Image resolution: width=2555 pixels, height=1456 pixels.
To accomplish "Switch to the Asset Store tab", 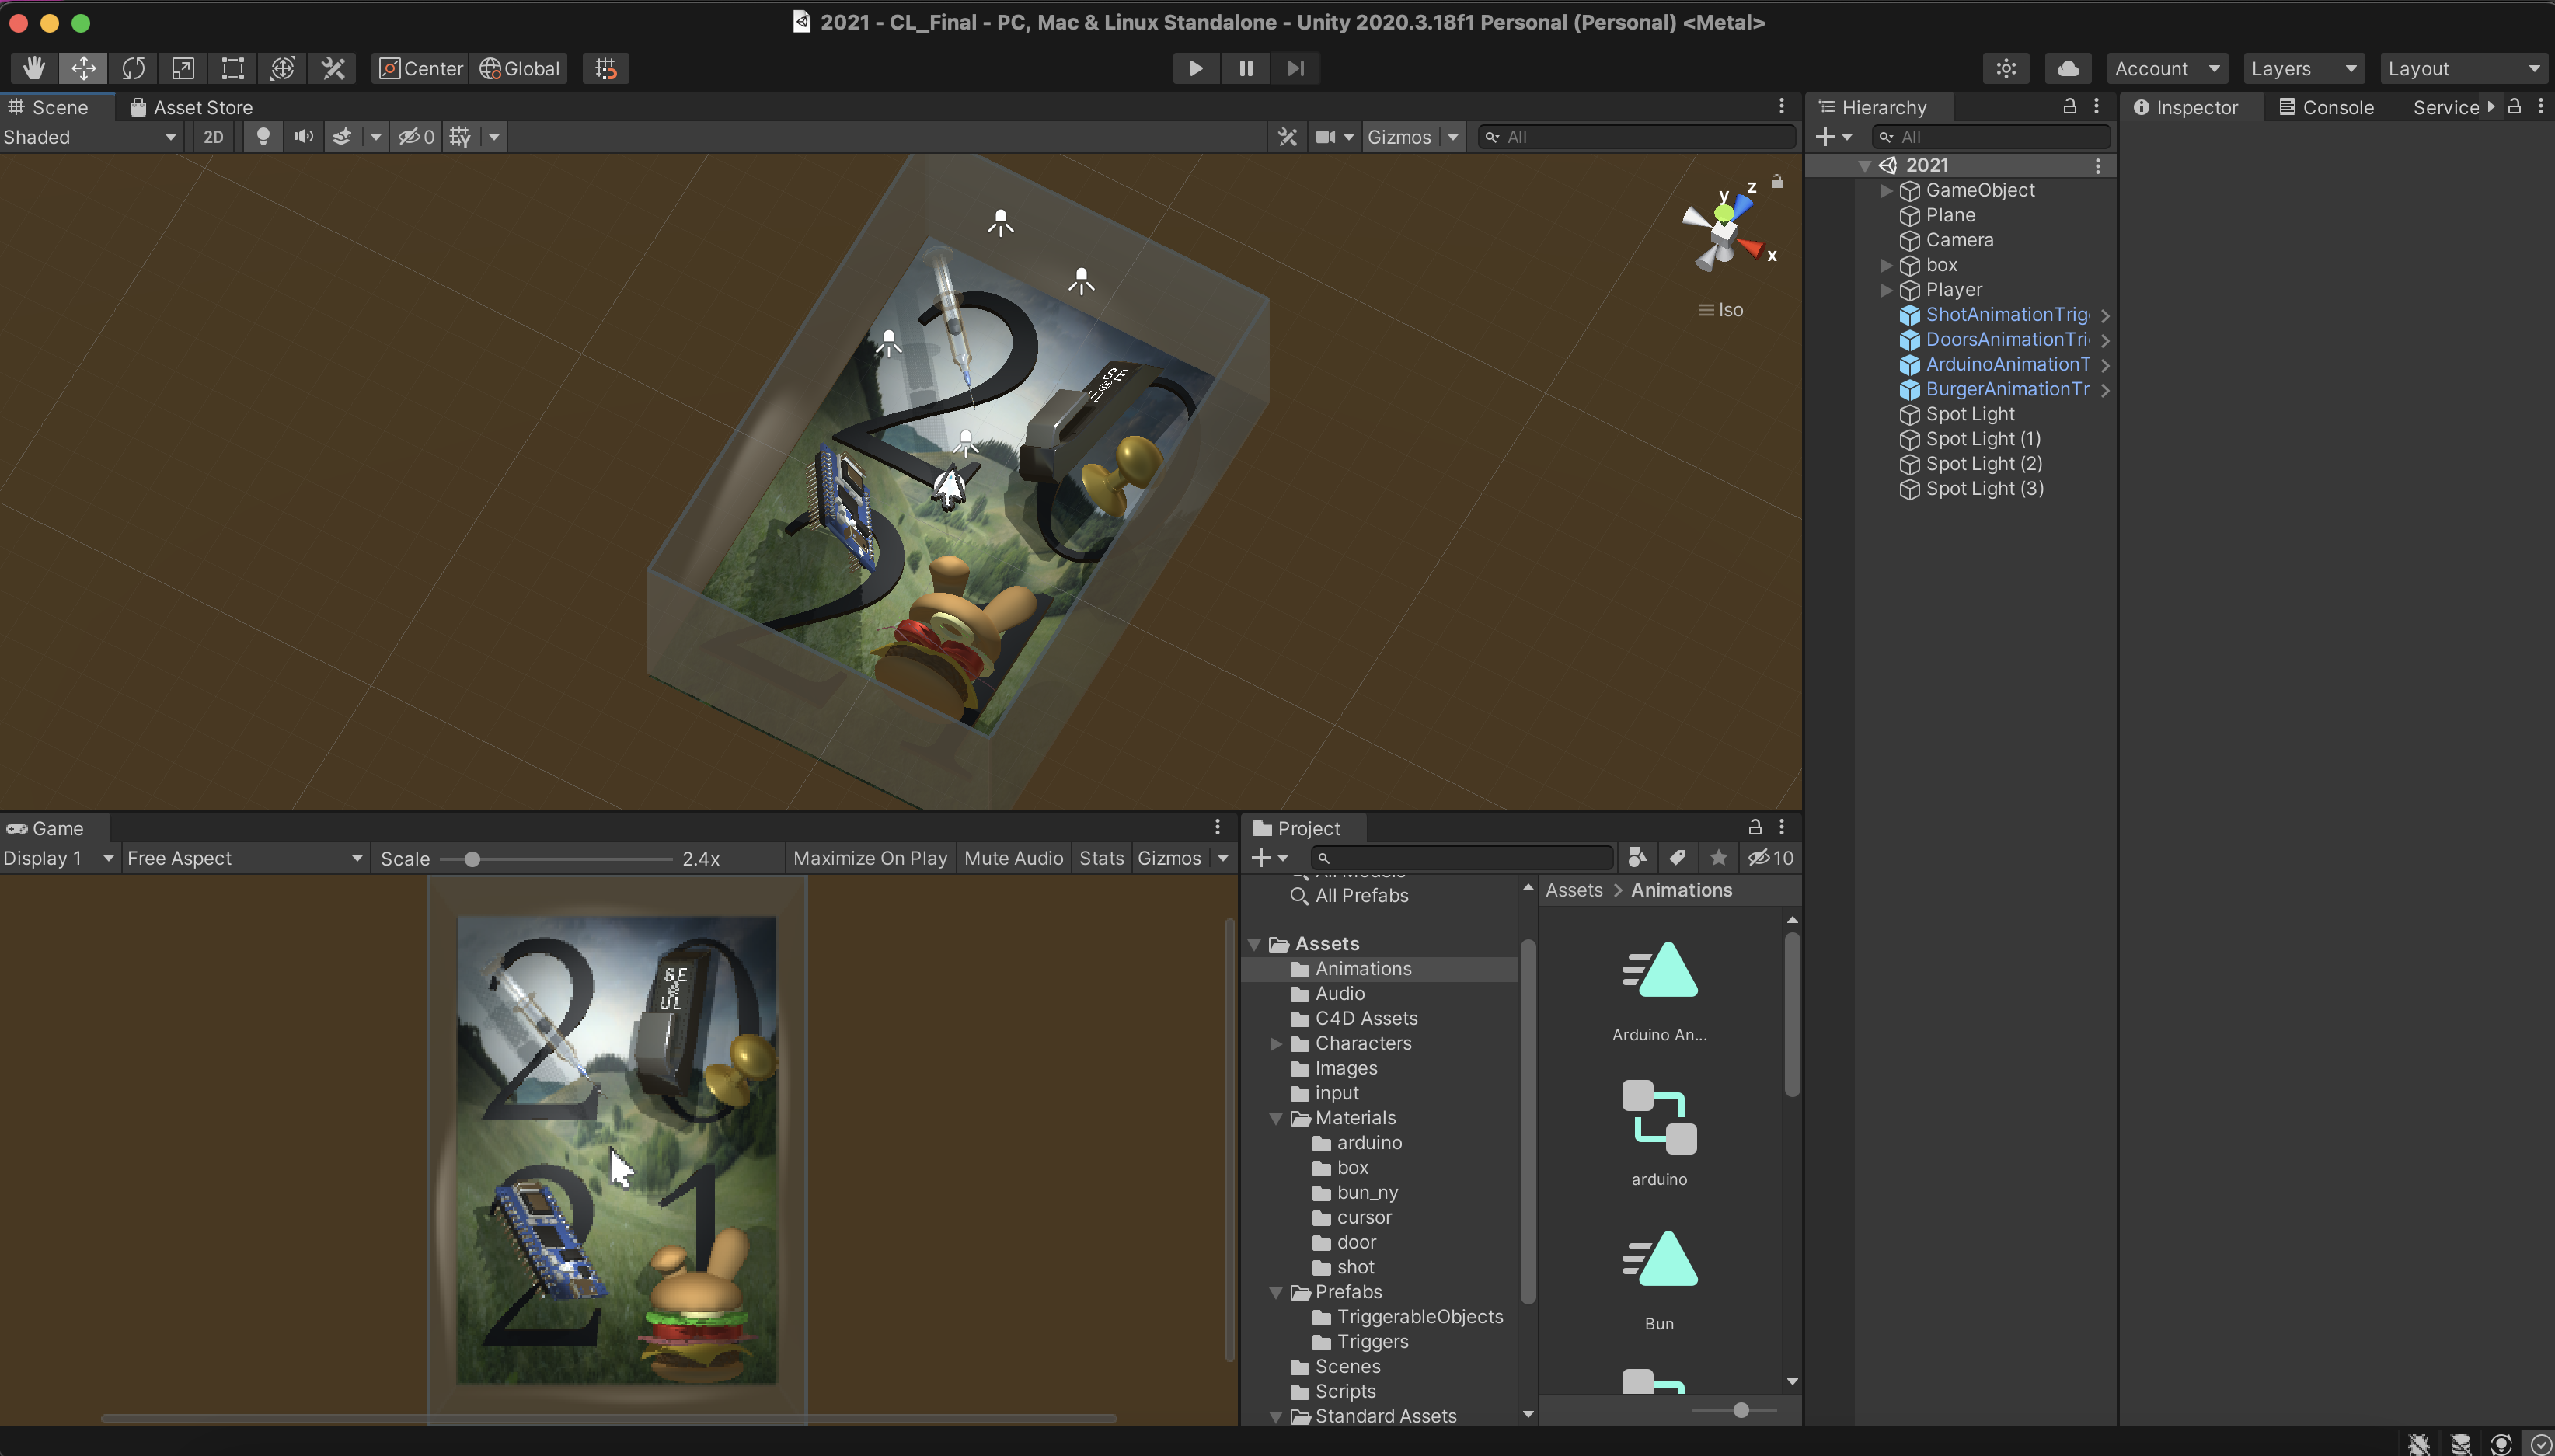I will pyautogui.click(x=191, y=107).
